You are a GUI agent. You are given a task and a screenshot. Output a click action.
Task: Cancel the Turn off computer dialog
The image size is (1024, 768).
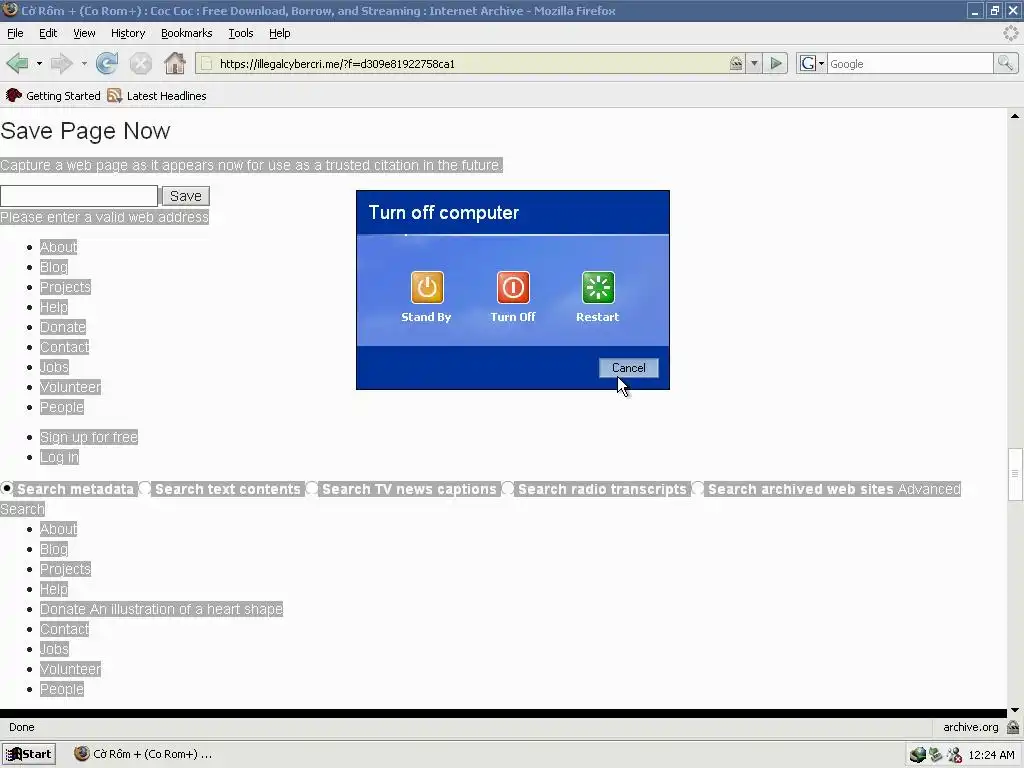[628, 368]
